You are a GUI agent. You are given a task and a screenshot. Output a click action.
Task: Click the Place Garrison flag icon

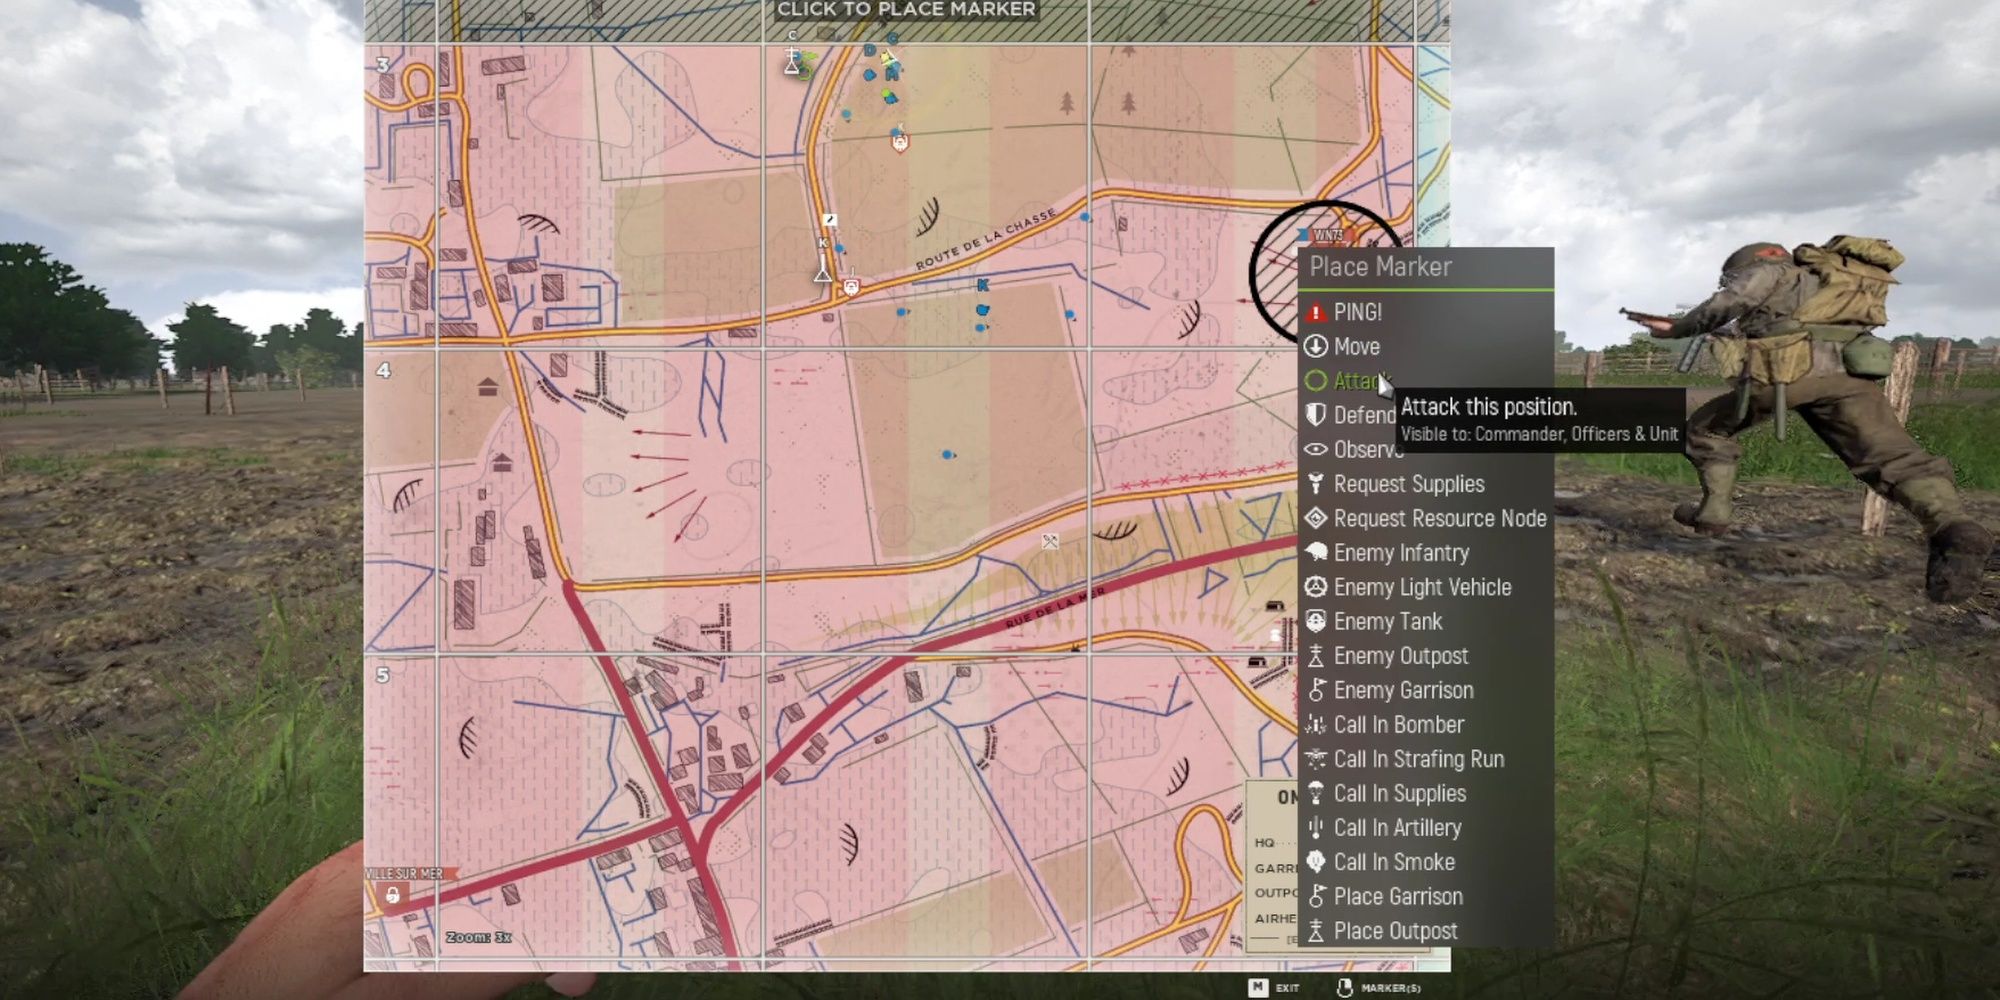(1316, 896)
